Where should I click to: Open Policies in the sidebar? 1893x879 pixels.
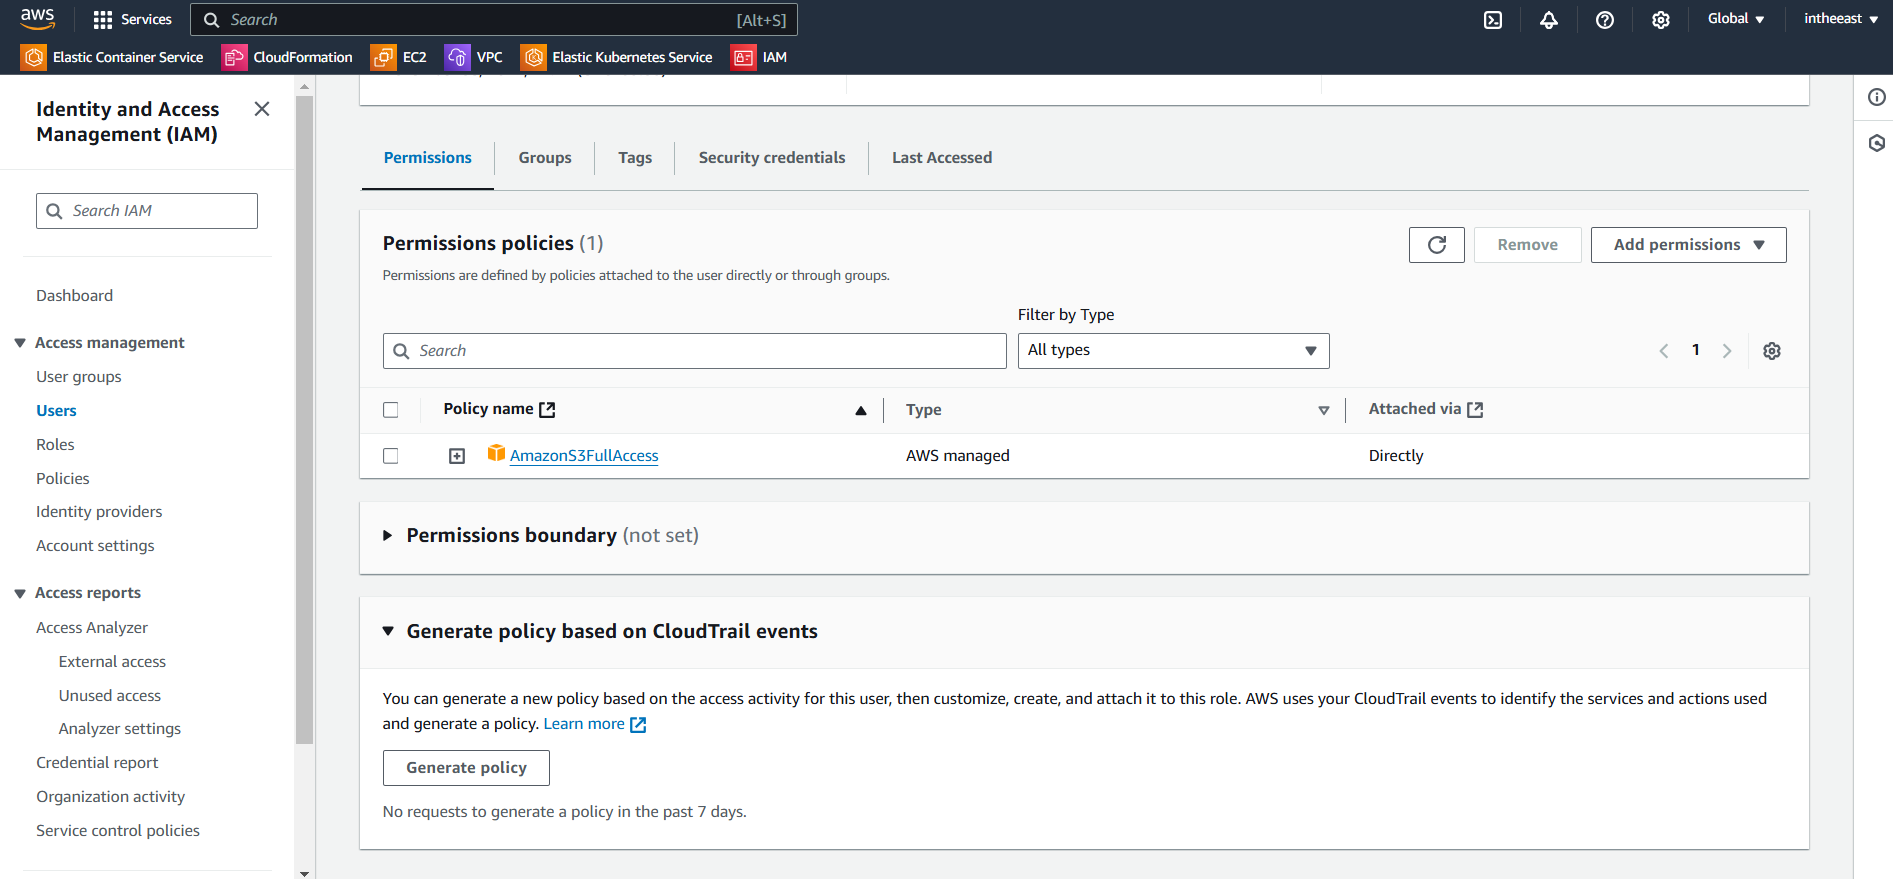(x=63, y=479)
